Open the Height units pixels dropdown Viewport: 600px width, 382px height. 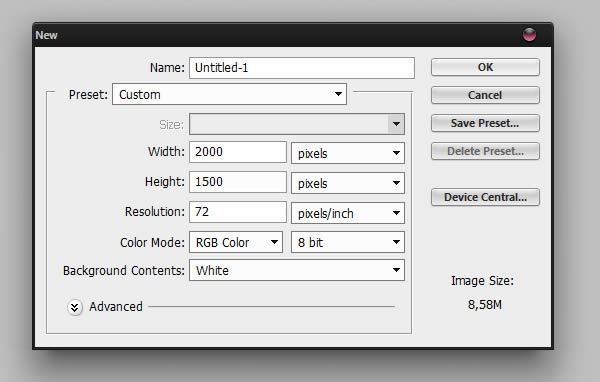pos(348,183)
